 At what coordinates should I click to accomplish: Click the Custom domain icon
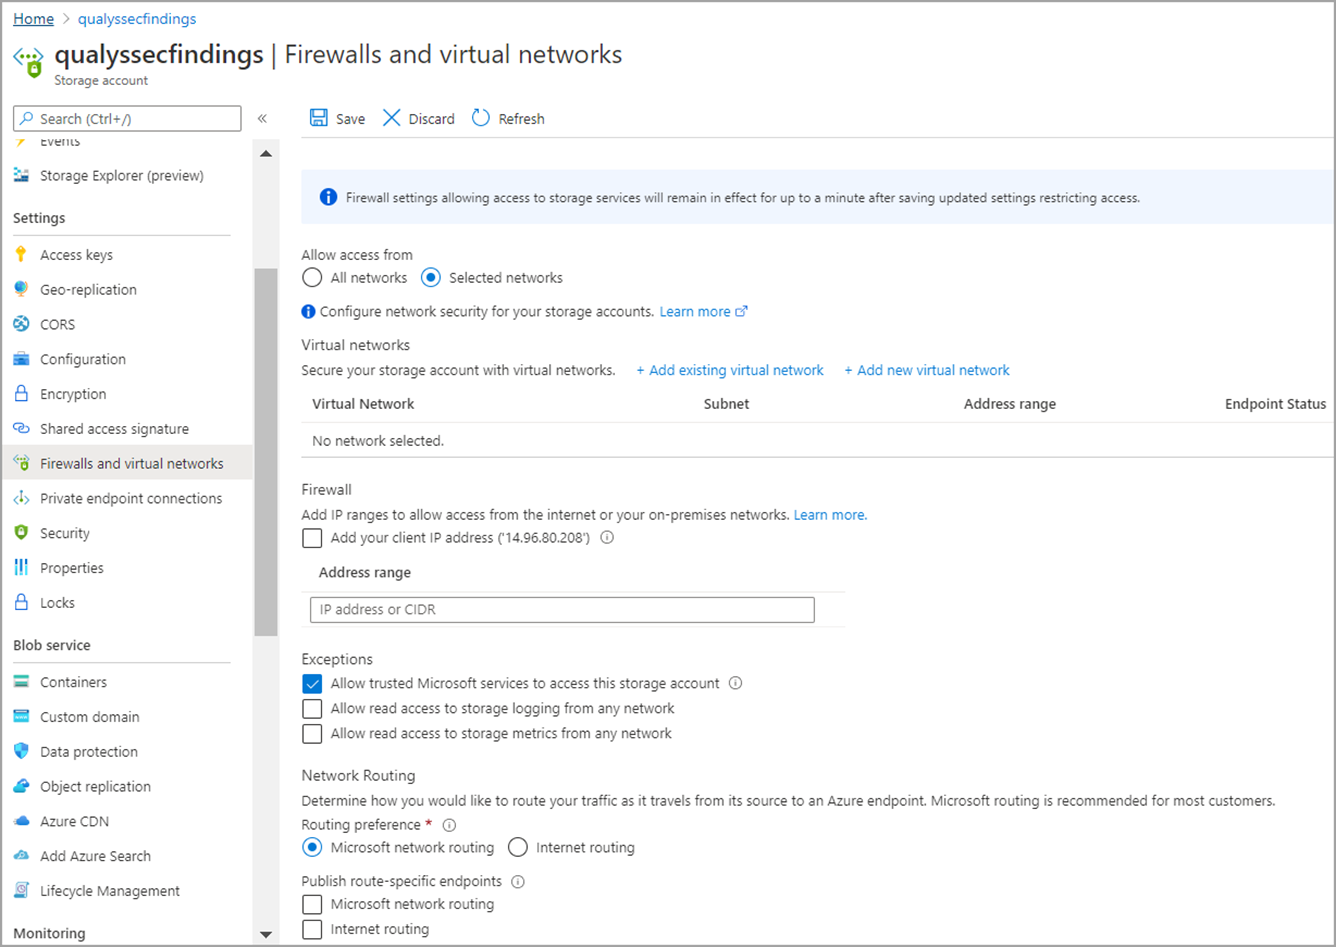(21, 717)
